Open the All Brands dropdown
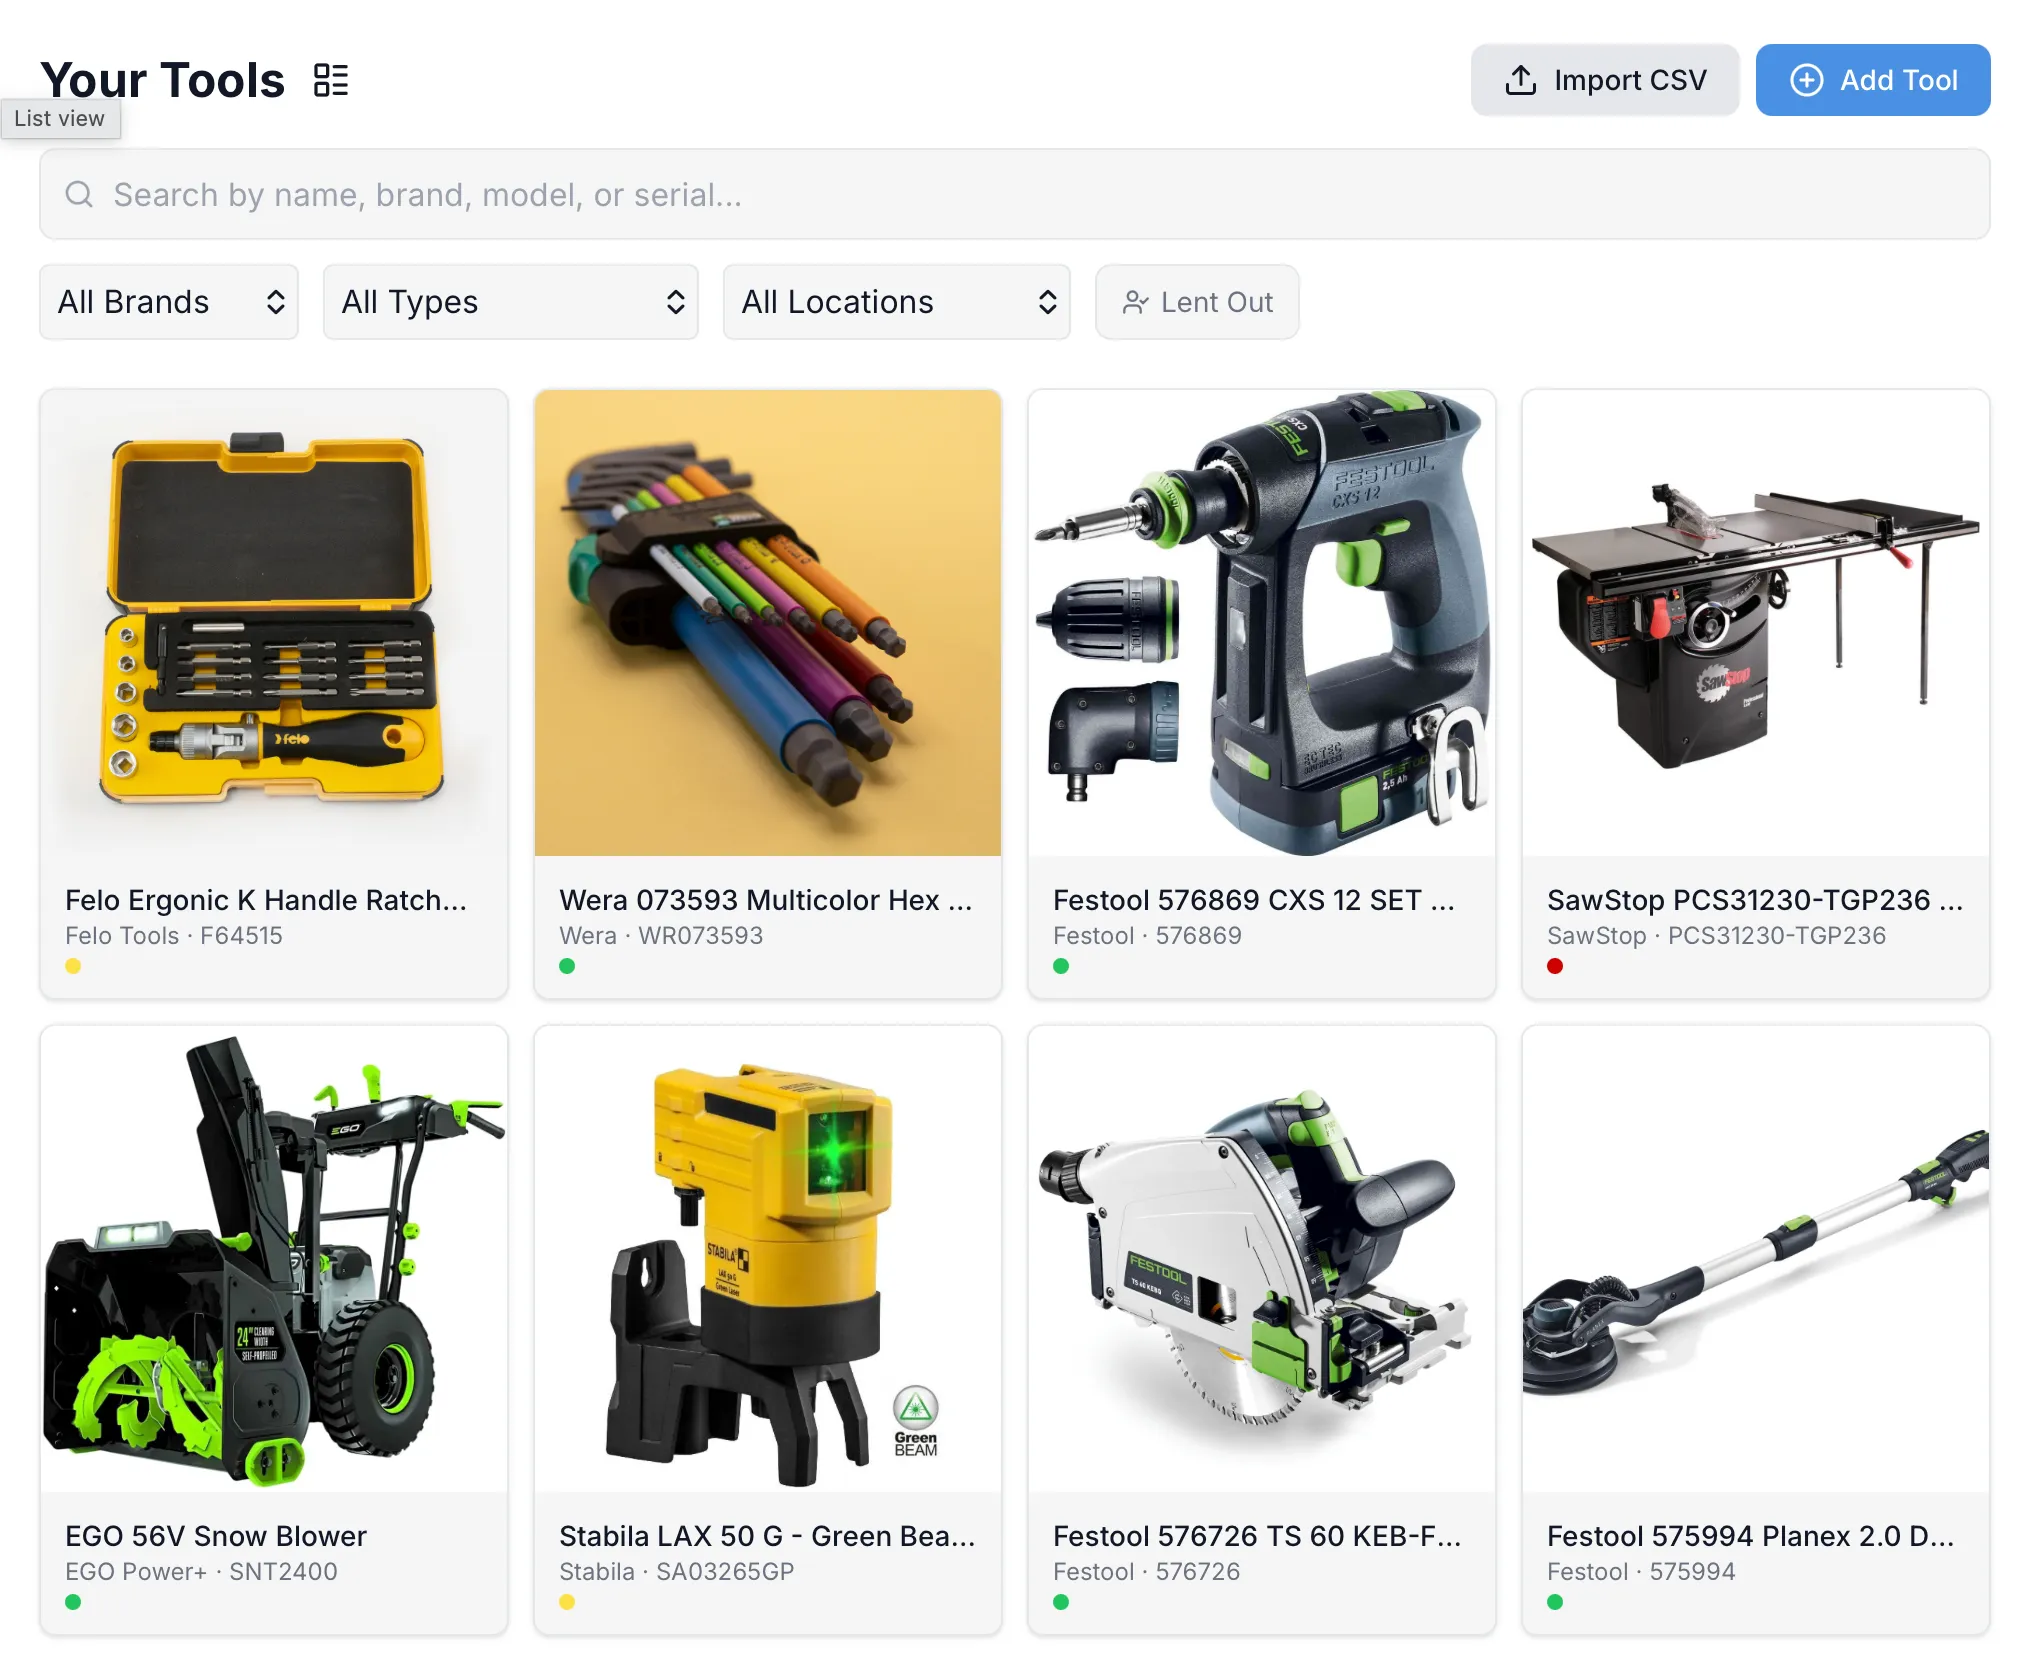This screenshot has height=1678, width=2040. click(x=168, y=302)
